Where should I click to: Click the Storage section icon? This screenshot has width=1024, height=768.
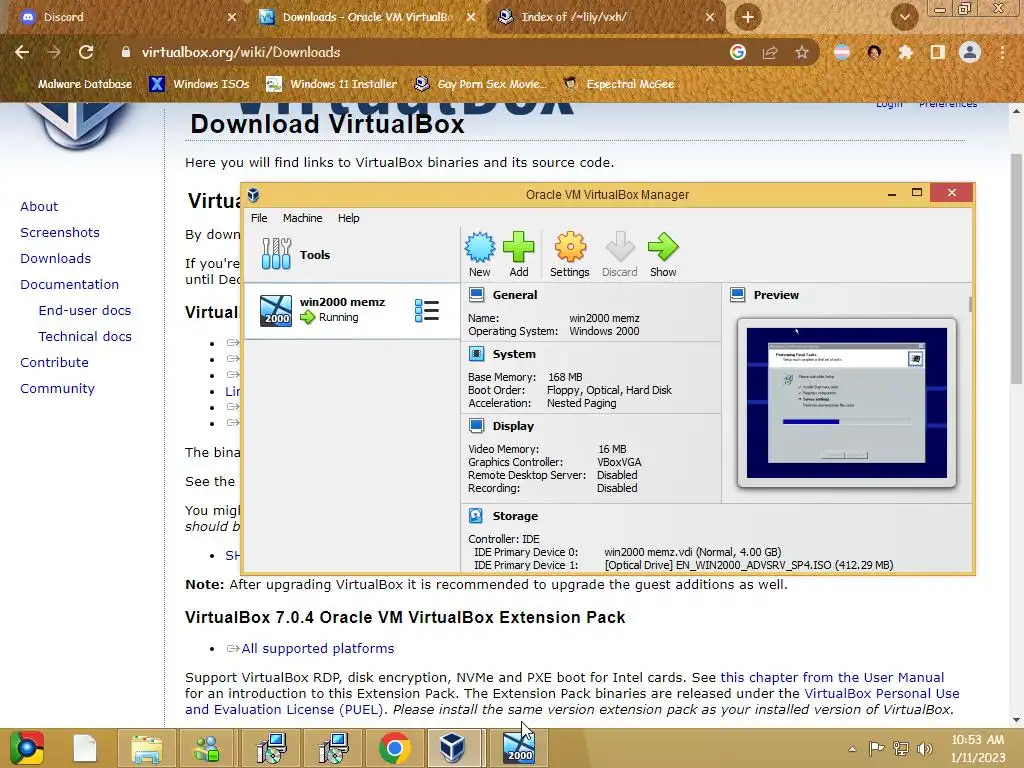coord(476,516)
